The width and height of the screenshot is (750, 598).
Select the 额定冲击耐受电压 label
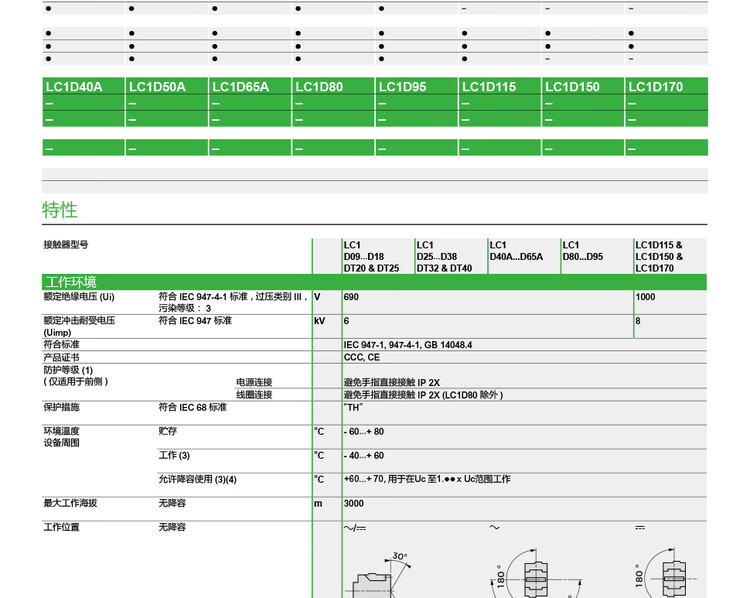(x=79, y=326)
